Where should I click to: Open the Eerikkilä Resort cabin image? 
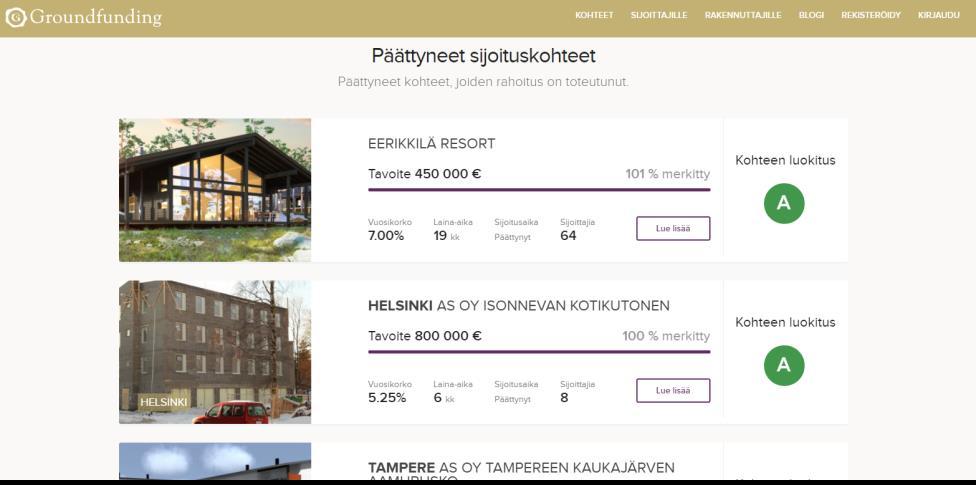215,190
